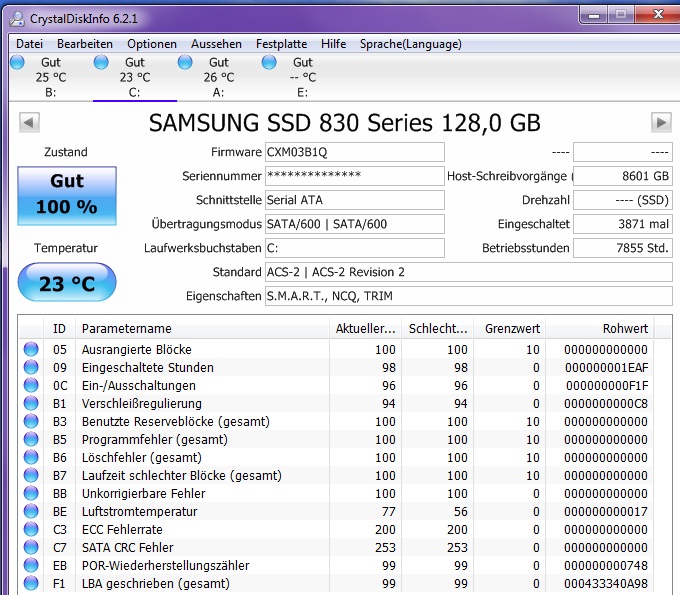Click the Übertragungsmodus field SATA/600

pyautogui.click(x=355, y=224)
